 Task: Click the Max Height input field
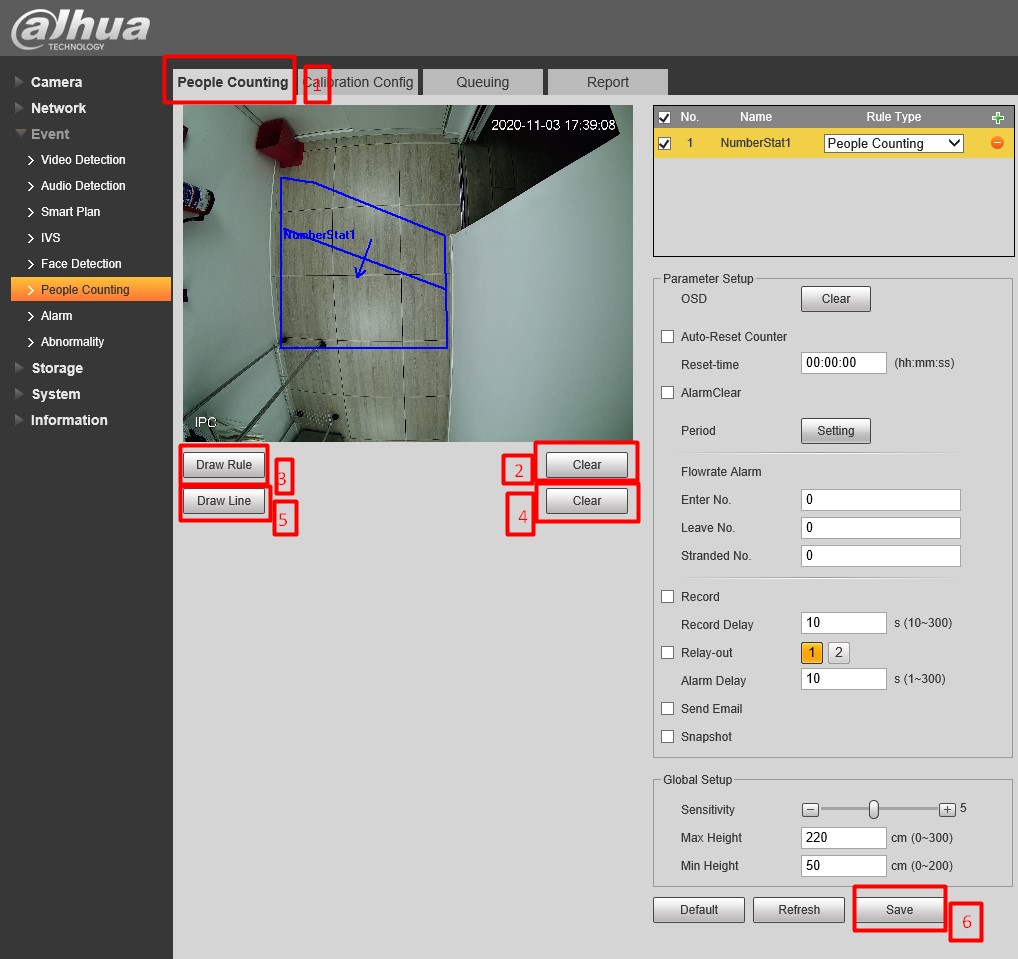843,838
